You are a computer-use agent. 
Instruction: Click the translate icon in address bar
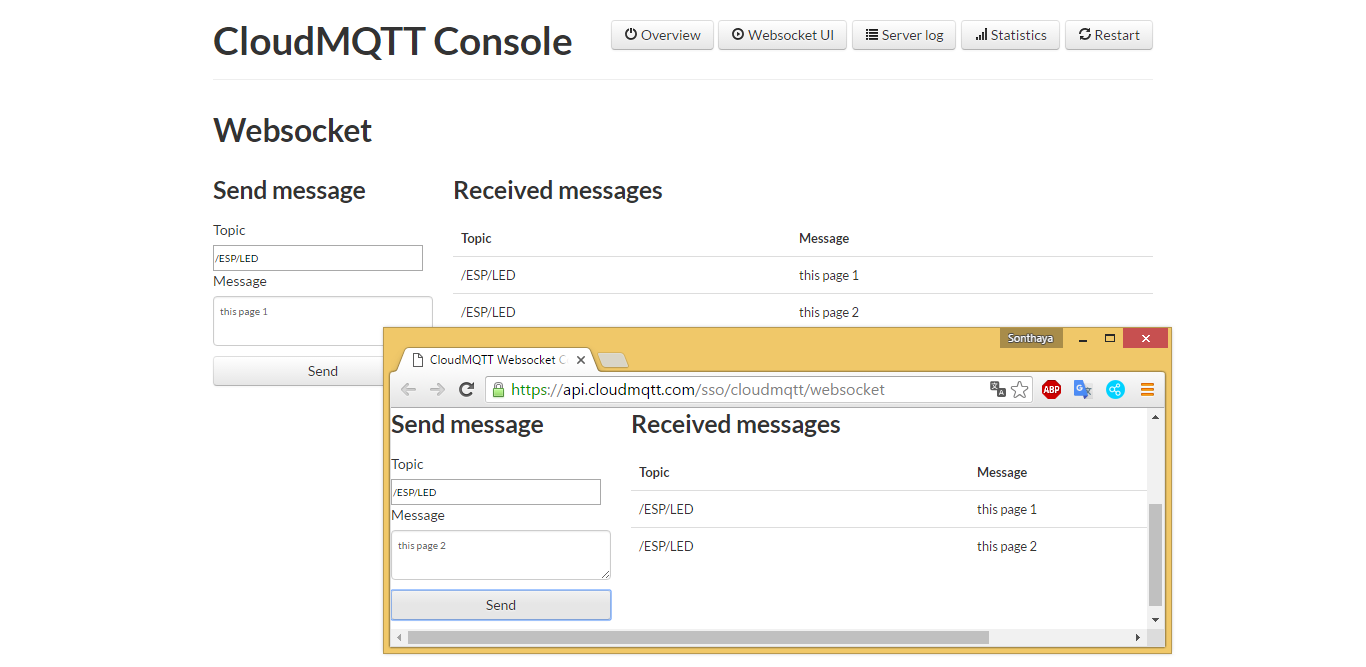click(x=997, y=390)
